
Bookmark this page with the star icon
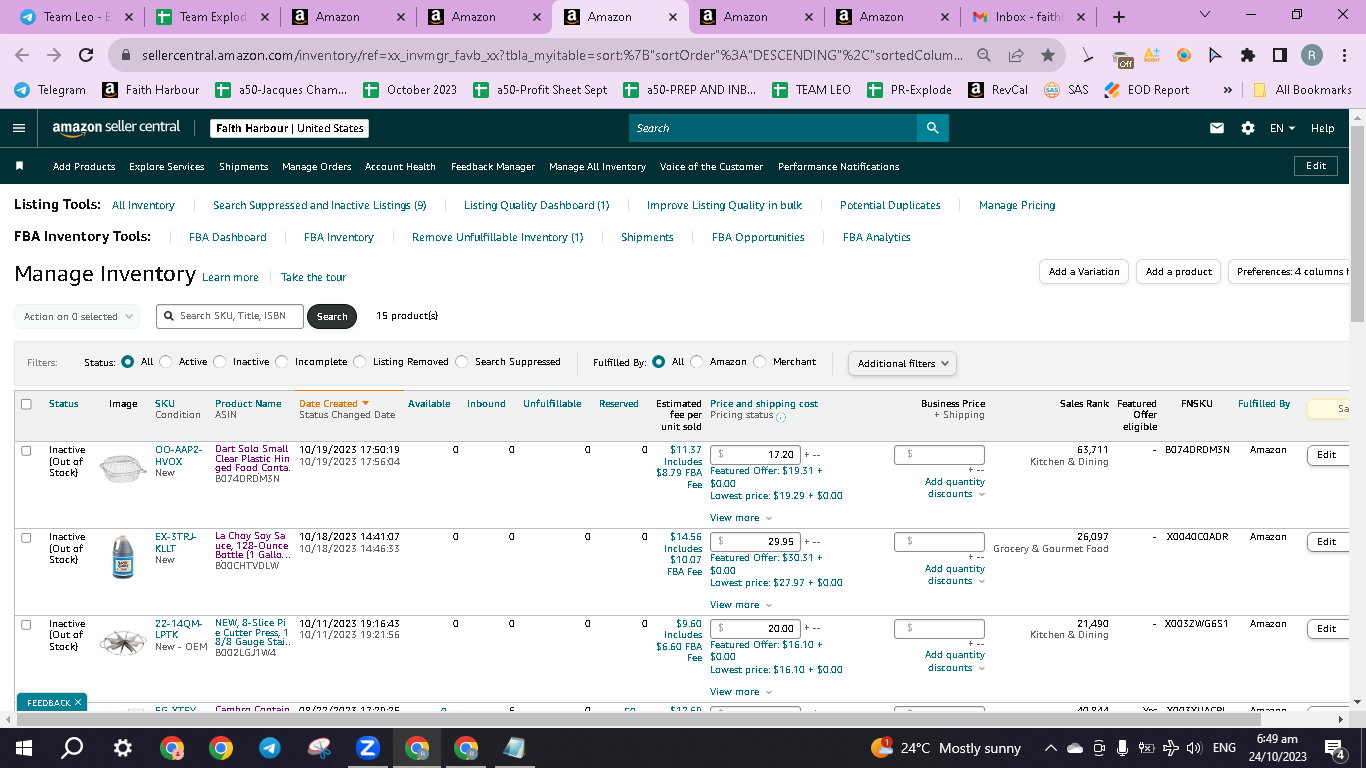(x=1047, y=56)
